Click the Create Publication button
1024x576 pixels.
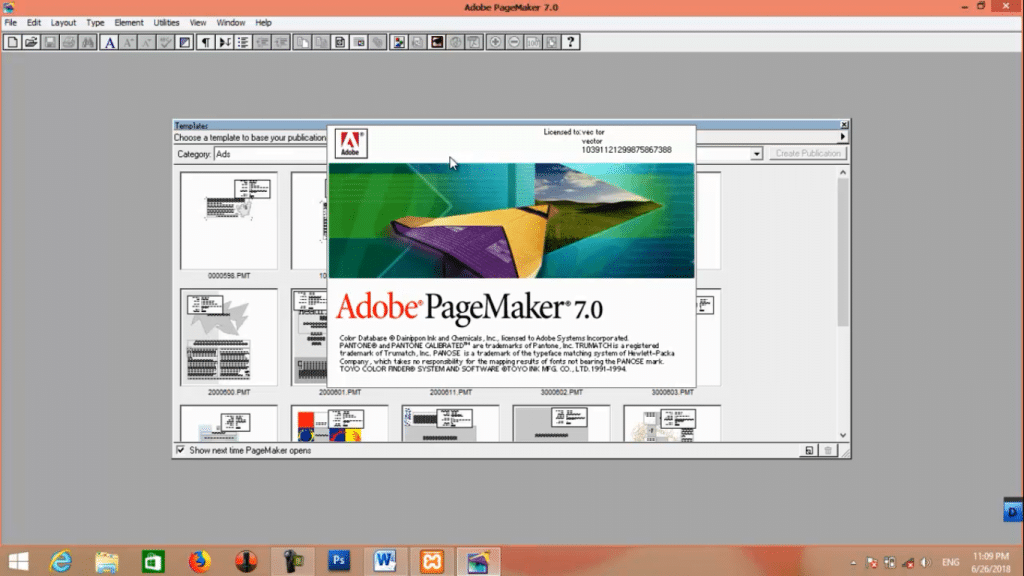807,153
